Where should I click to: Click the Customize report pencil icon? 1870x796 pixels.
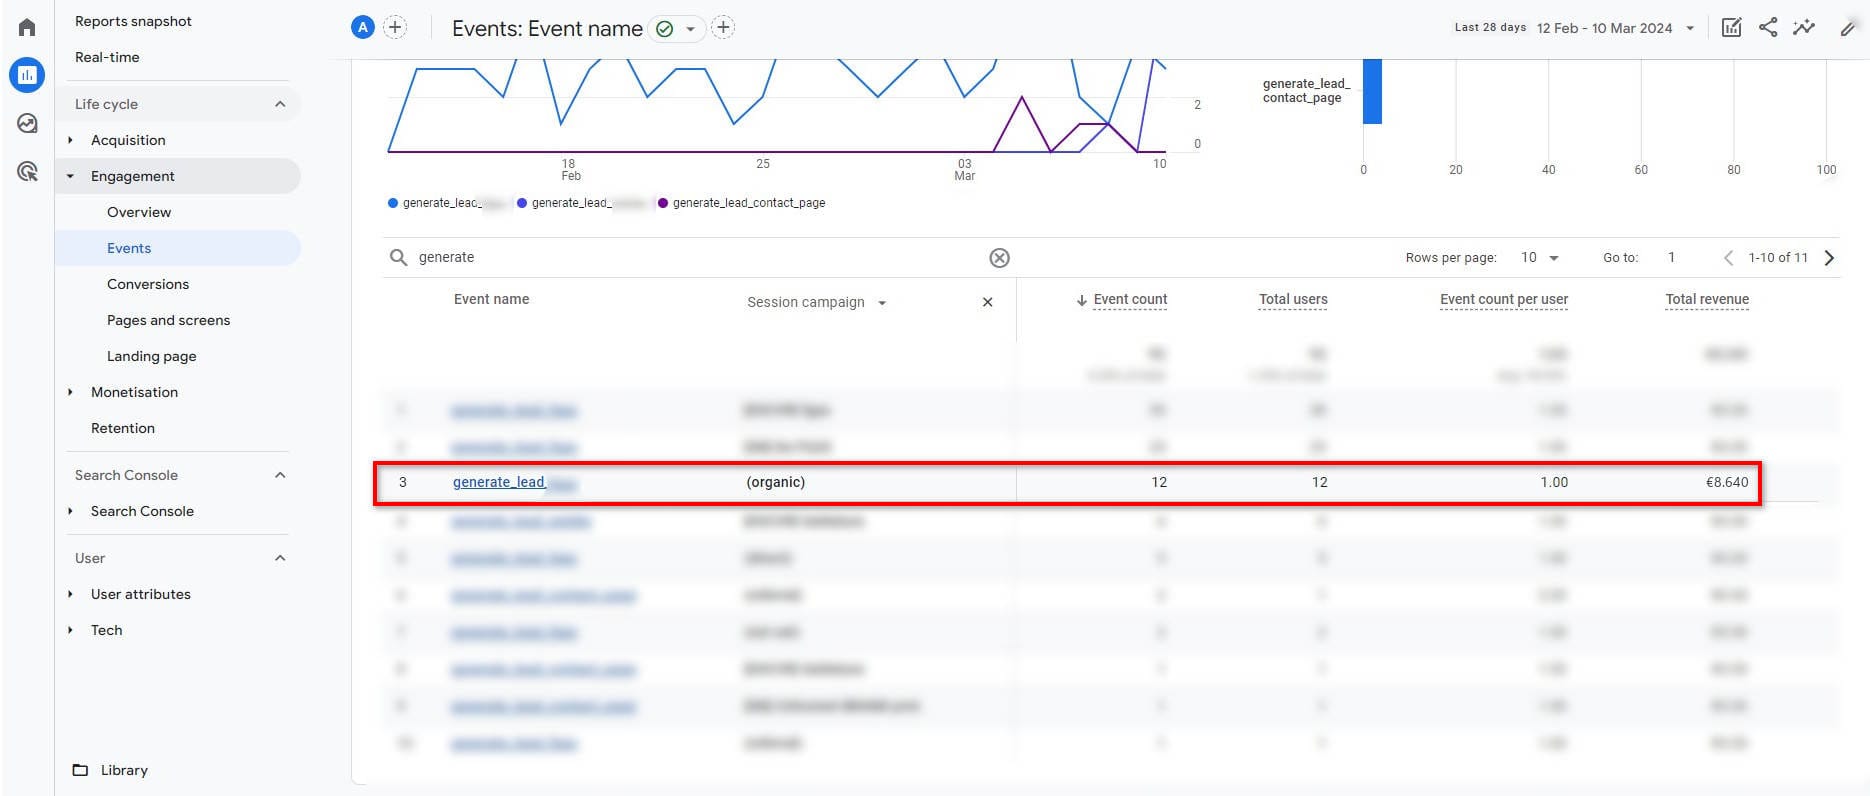(1848, 28)
